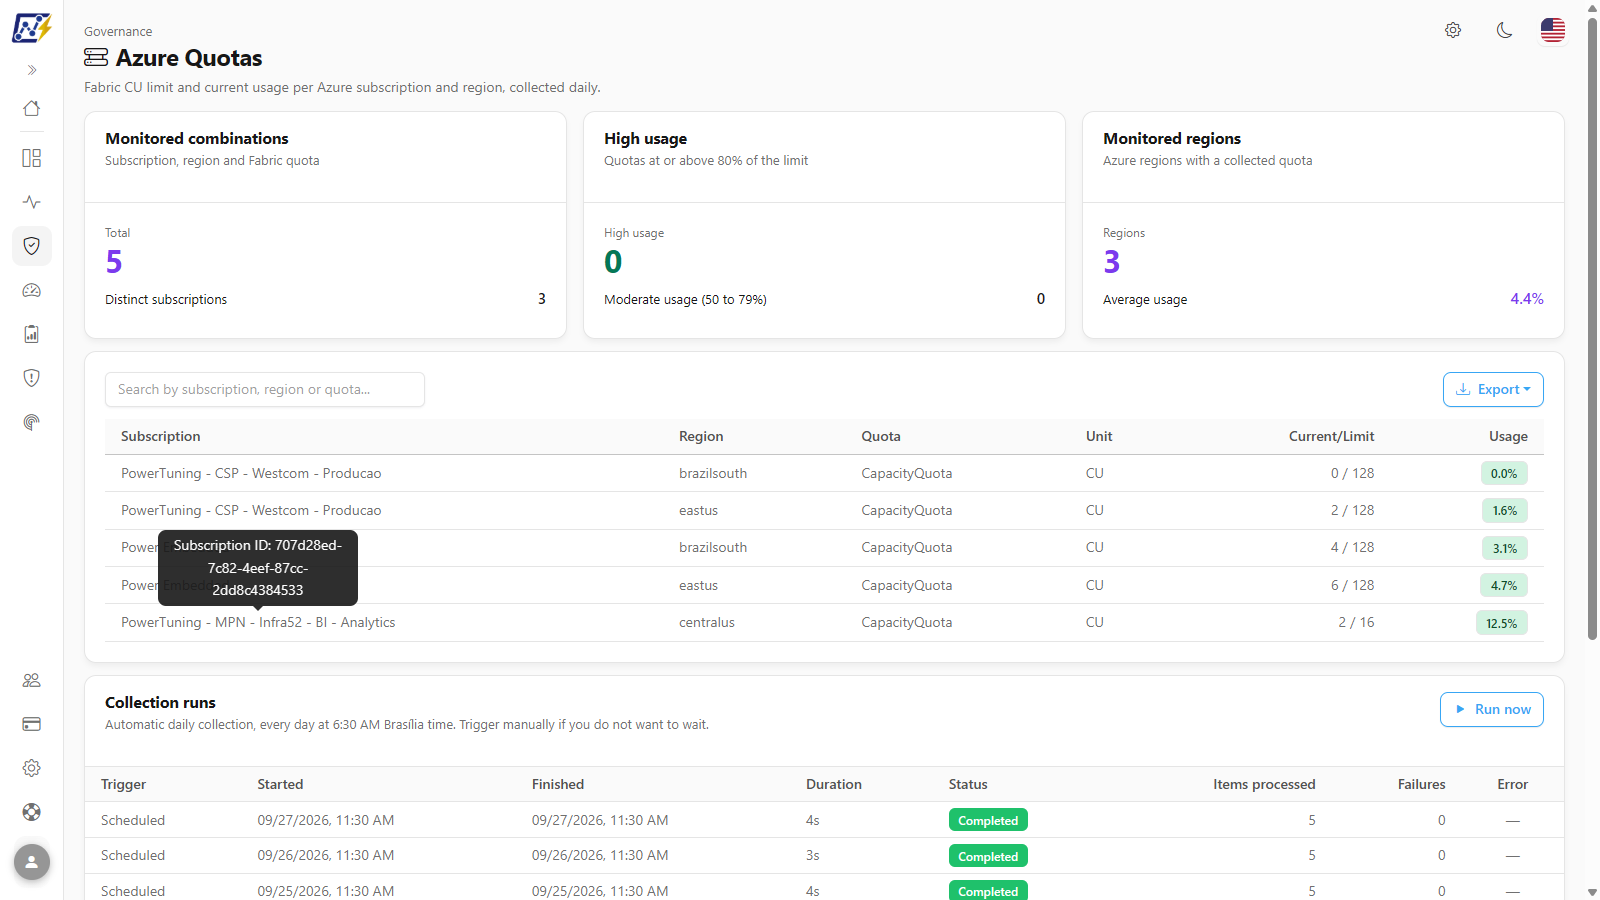Focus the subscription search field
Viewport: 1600px width, 900px height.
pyautogui.click(x=265, y=390)
